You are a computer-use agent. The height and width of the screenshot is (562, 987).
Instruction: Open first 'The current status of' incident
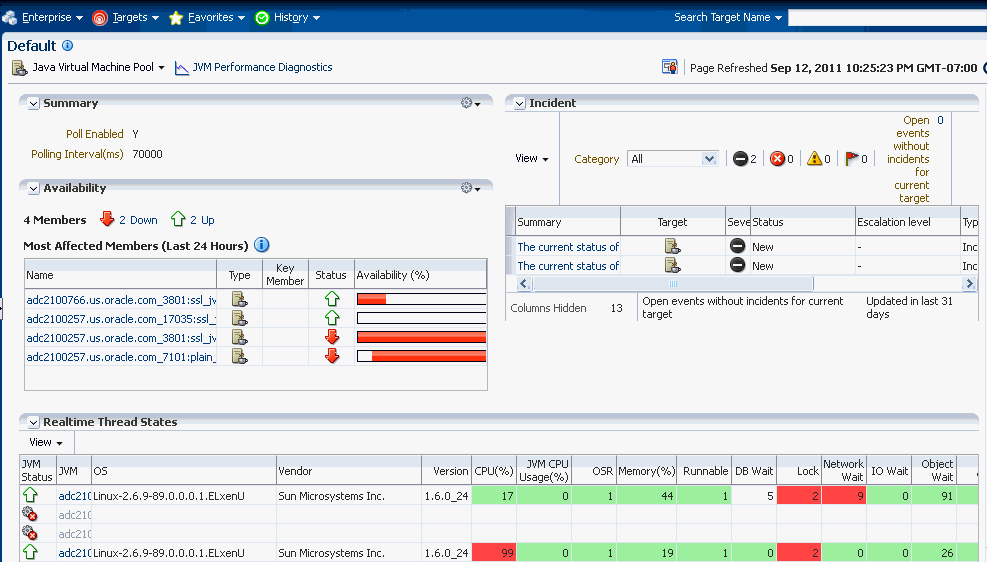[568, 247]
